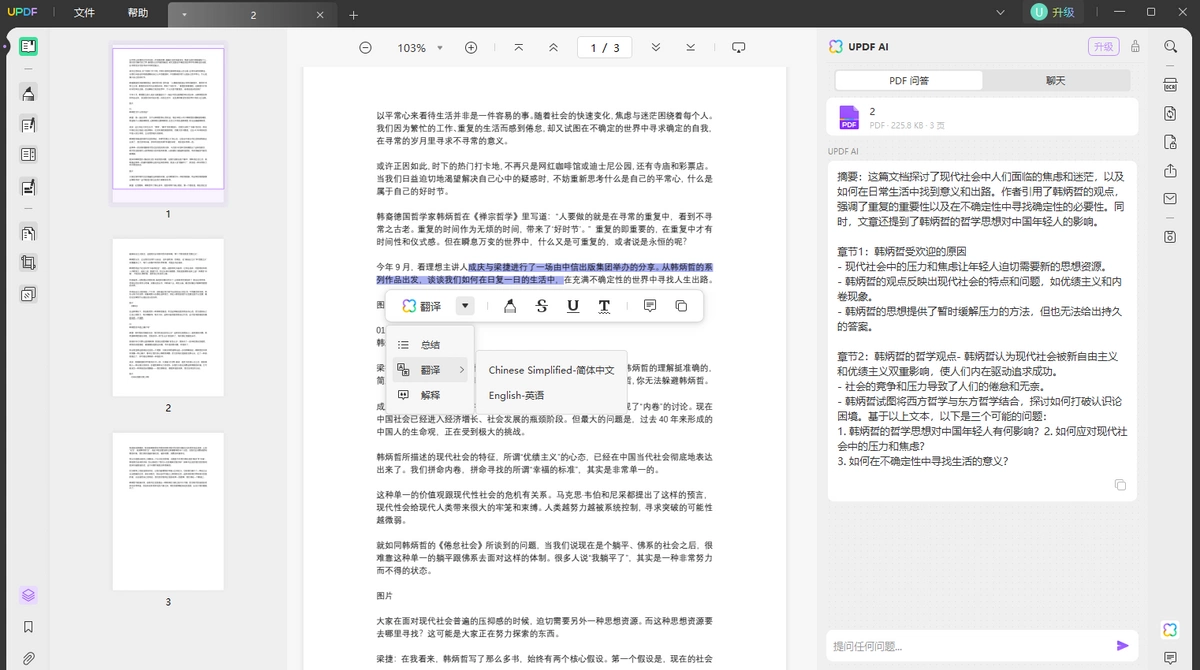
Task: Choose 翻译 submenu in the AI popup
Action: (x=430, y=369)
